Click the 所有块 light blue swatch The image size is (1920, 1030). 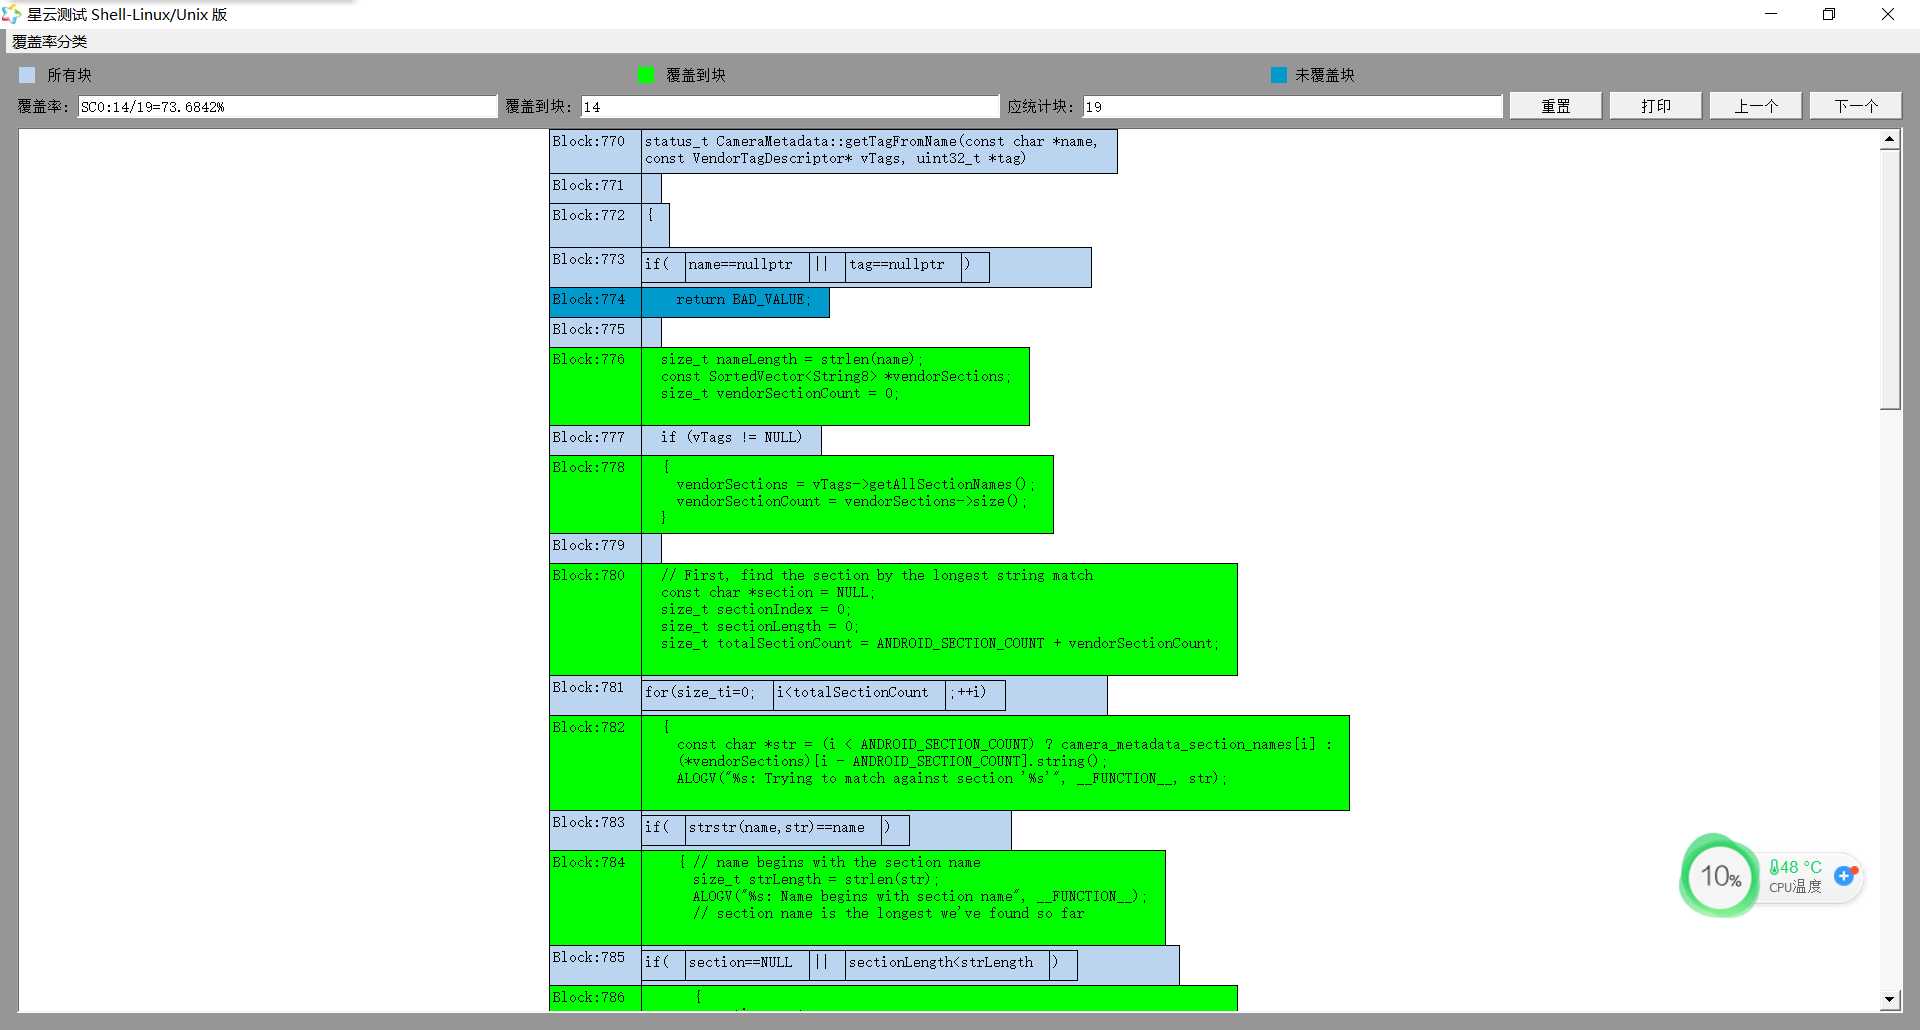(x=27, y=75)
